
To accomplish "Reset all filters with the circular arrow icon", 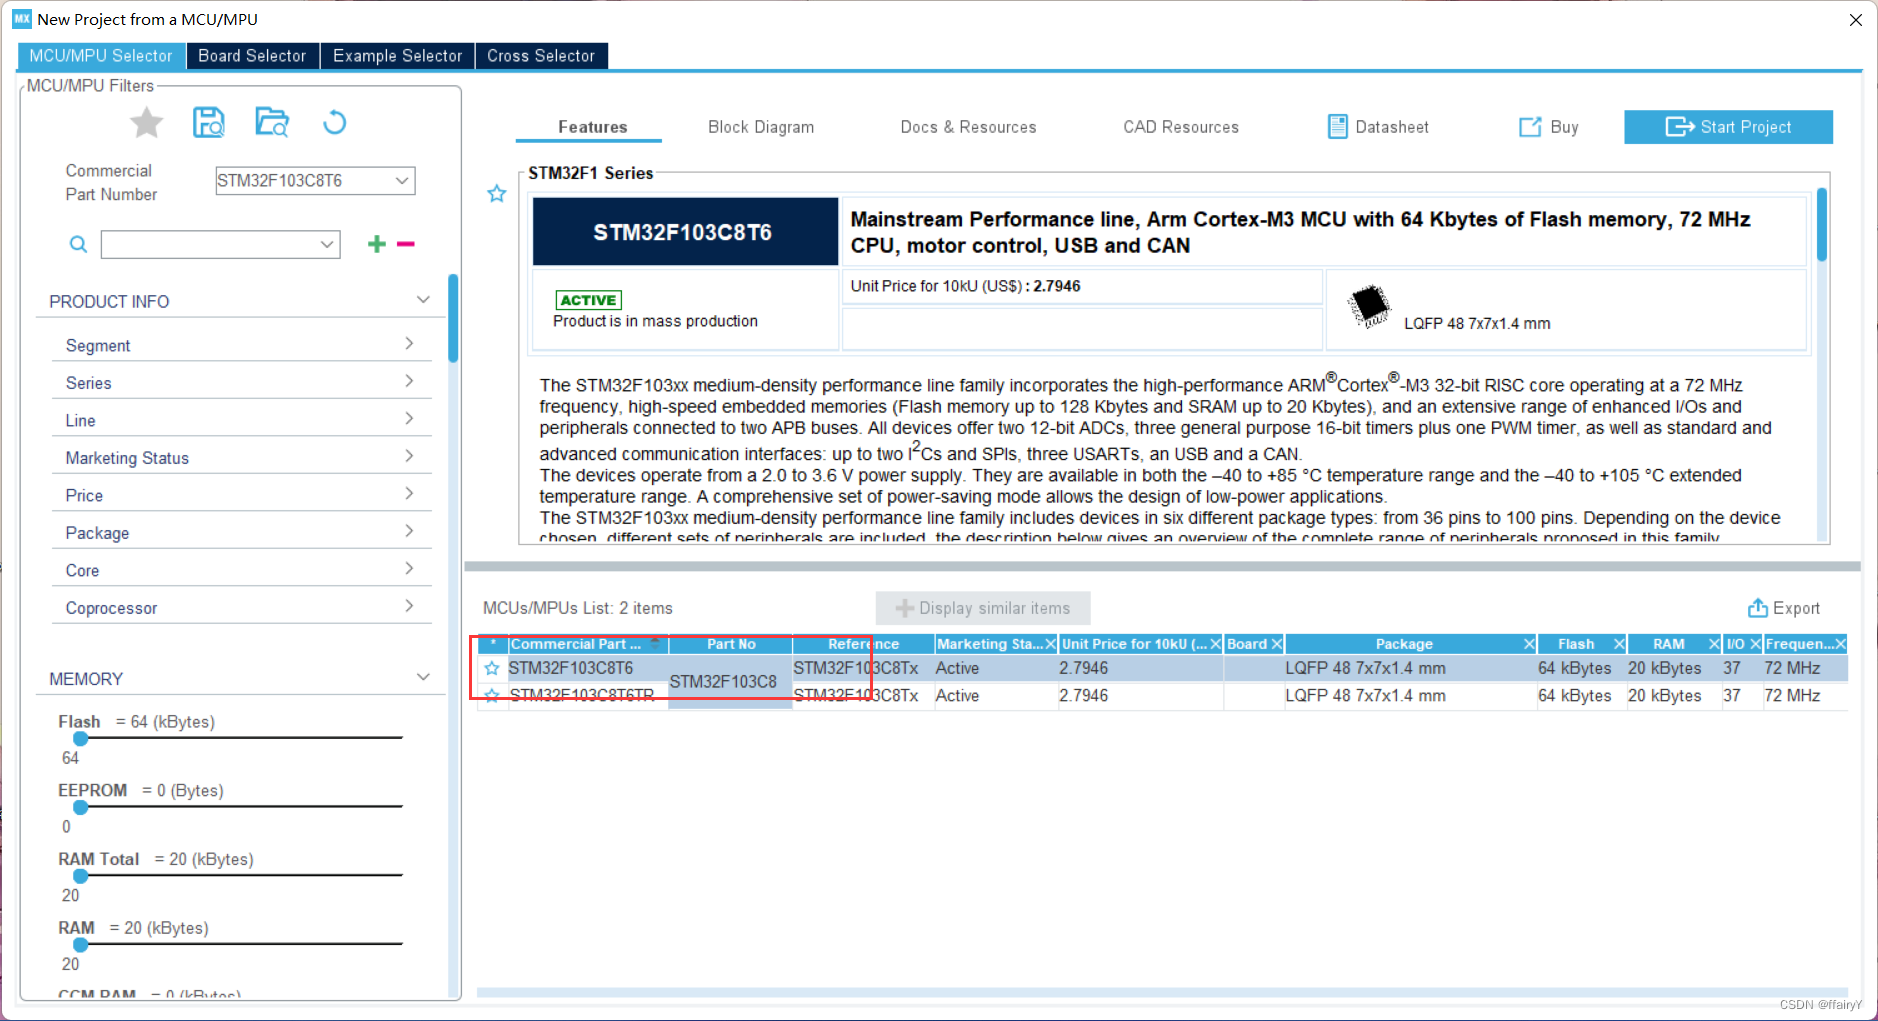I will [x=334, y=123].
